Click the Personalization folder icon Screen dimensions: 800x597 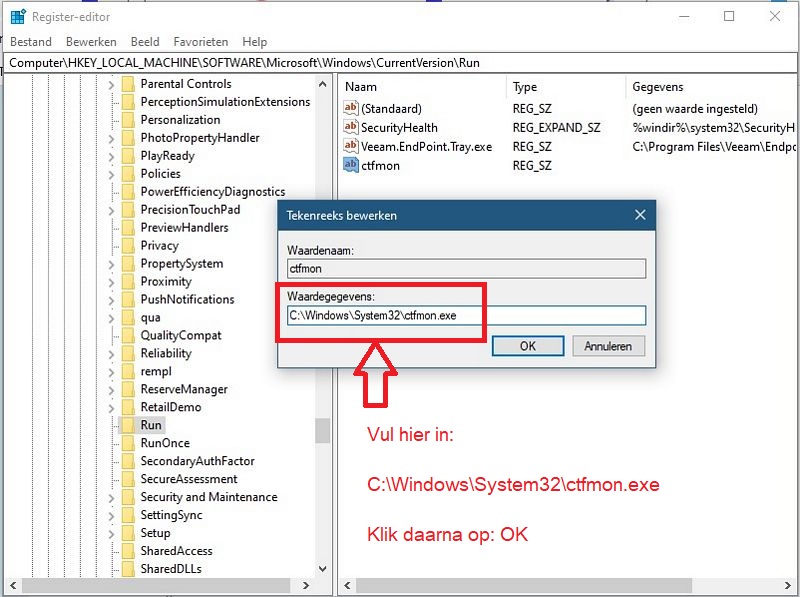pyautogui.click(x=128, y=119)
